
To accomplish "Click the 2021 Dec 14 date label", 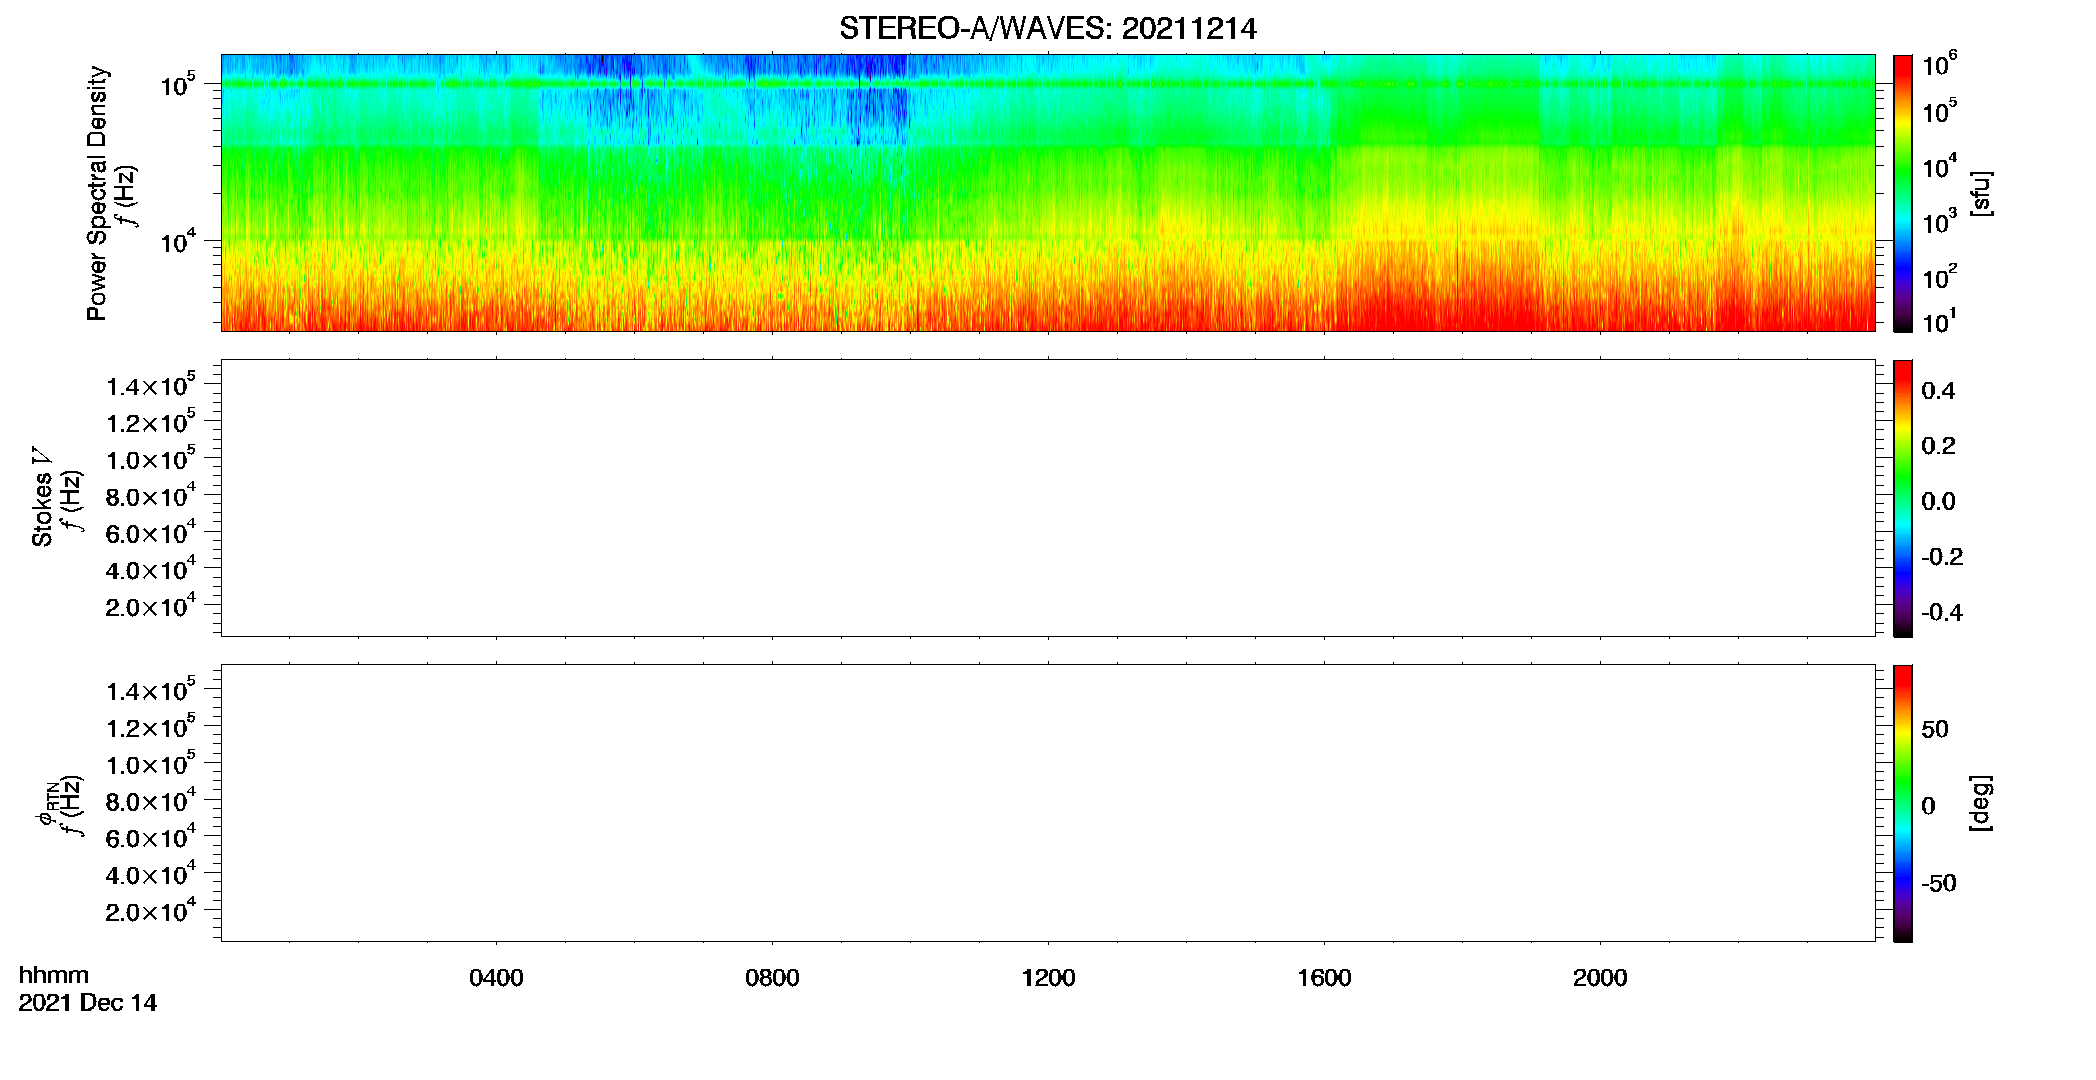I will click(88, 1003).
